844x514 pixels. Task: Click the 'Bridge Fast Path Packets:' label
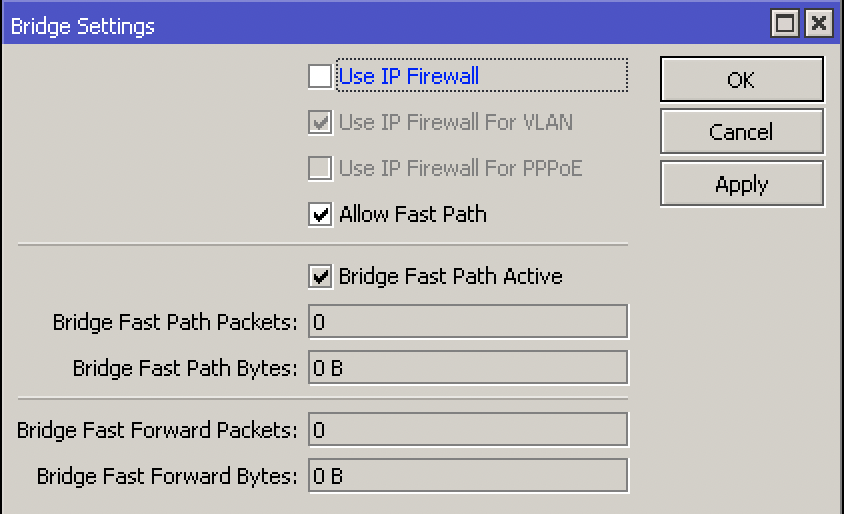175,323
